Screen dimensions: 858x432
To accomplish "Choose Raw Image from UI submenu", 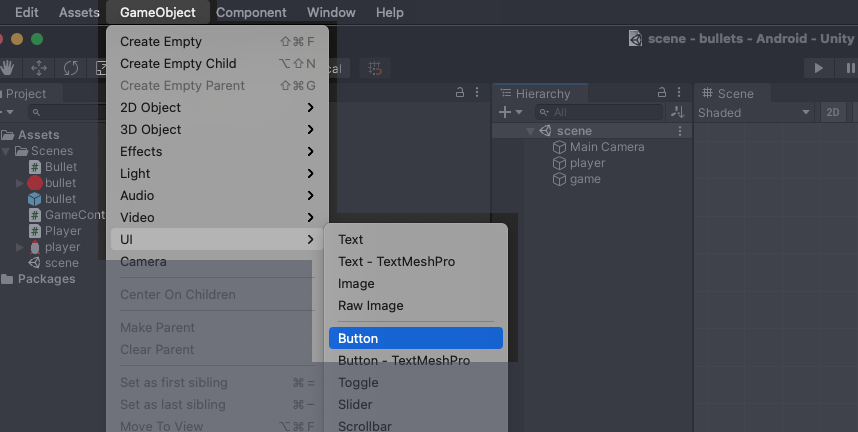I will (416, 306).
